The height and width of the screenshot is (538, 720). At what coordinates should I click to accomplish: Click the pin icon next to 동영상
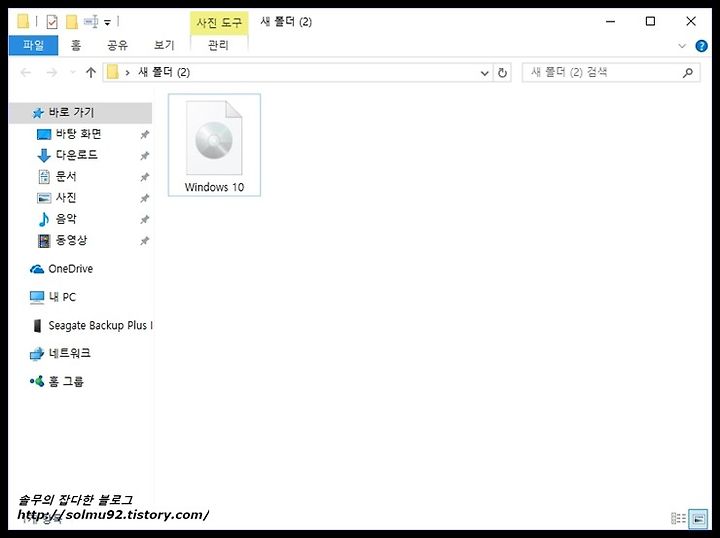(x=145, y=241)
